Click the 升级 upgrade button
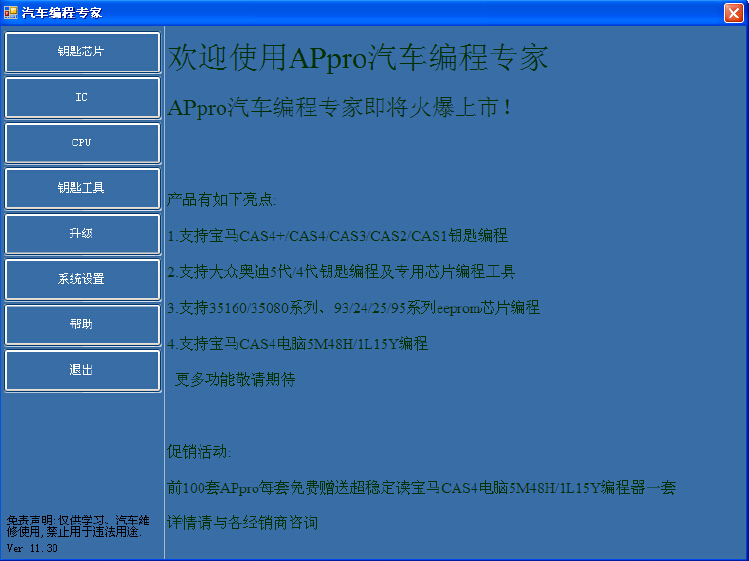Screen dimensions: 749x561 [x=82, y=234]
